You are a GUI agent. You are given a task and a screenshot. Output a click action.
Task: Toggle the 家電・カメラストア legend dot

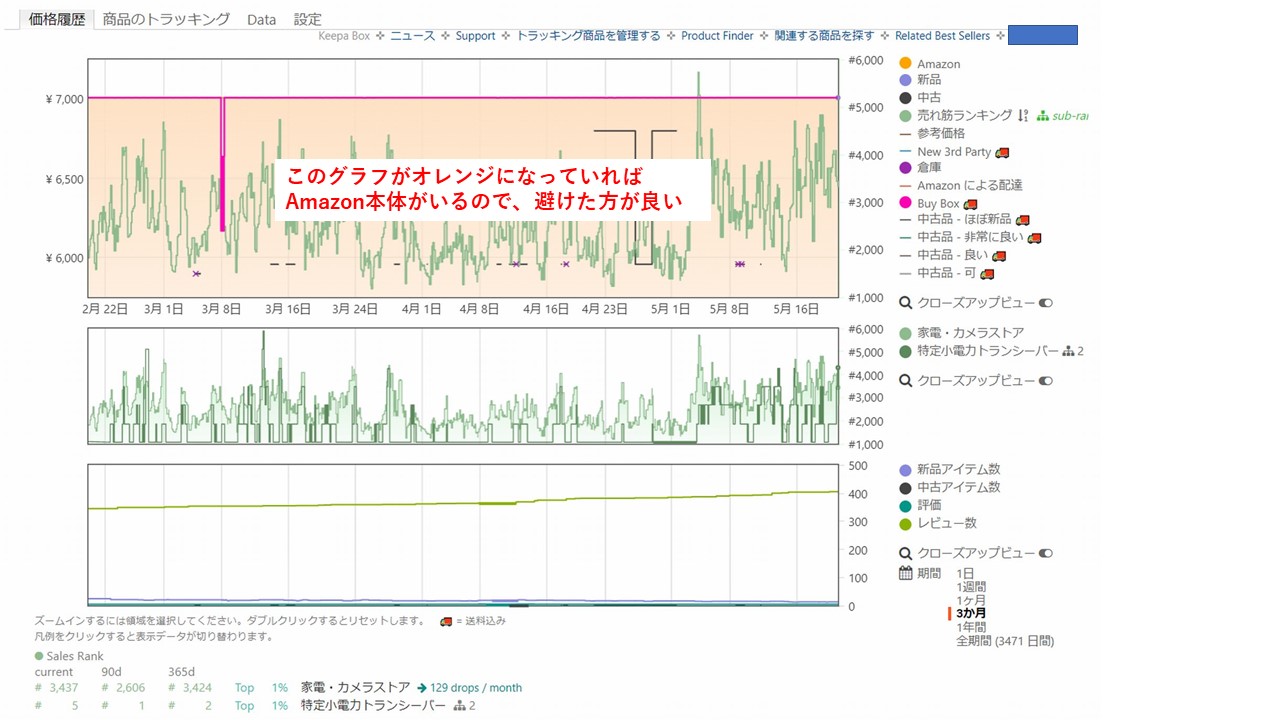(x=906, y=333)
